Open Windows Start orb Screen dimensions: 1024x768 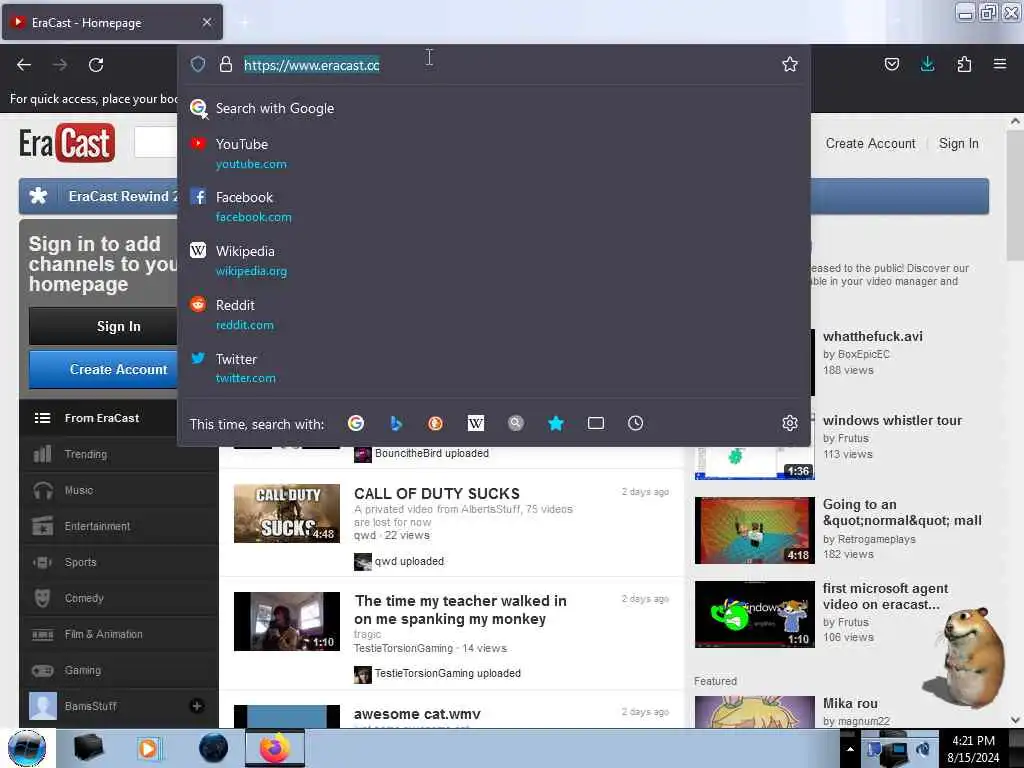click(27, 748)
